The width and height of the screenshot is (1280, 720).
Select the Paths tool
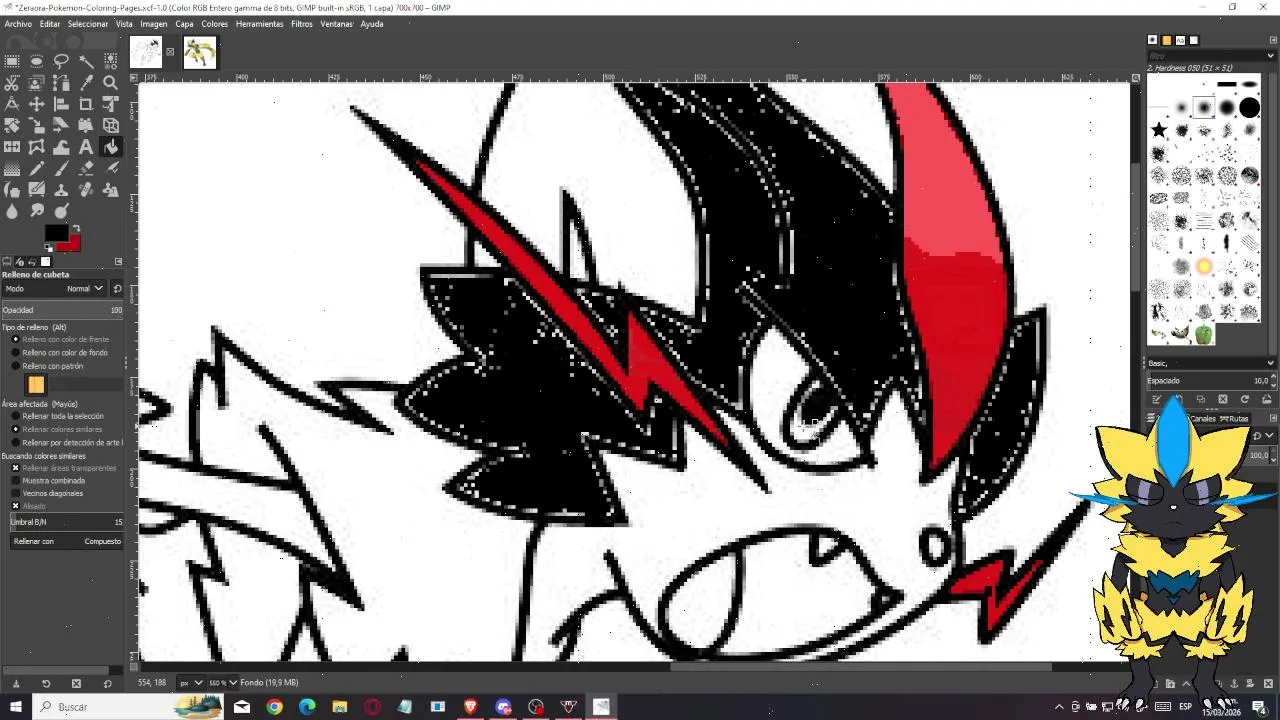coord(61,83)
